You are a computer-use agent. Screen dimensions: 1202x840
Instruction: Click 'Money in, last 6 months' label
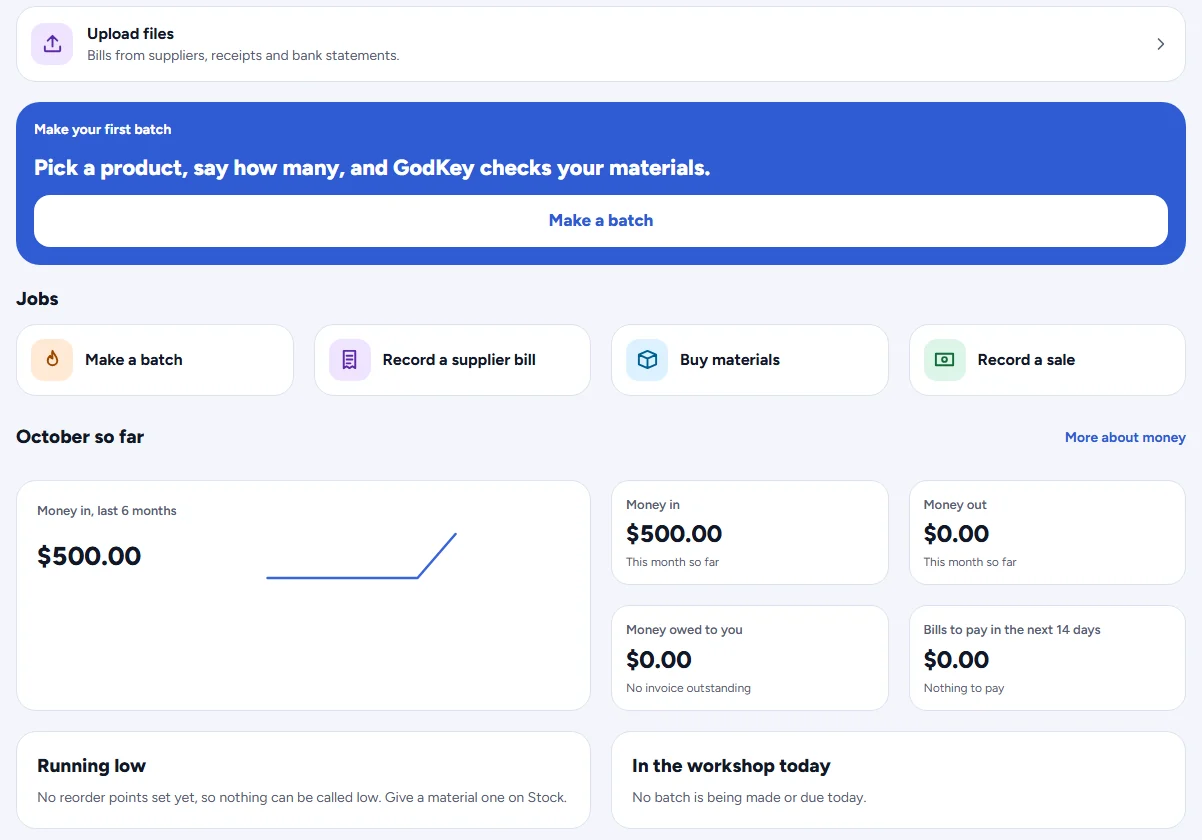click(x=107, y=511)
